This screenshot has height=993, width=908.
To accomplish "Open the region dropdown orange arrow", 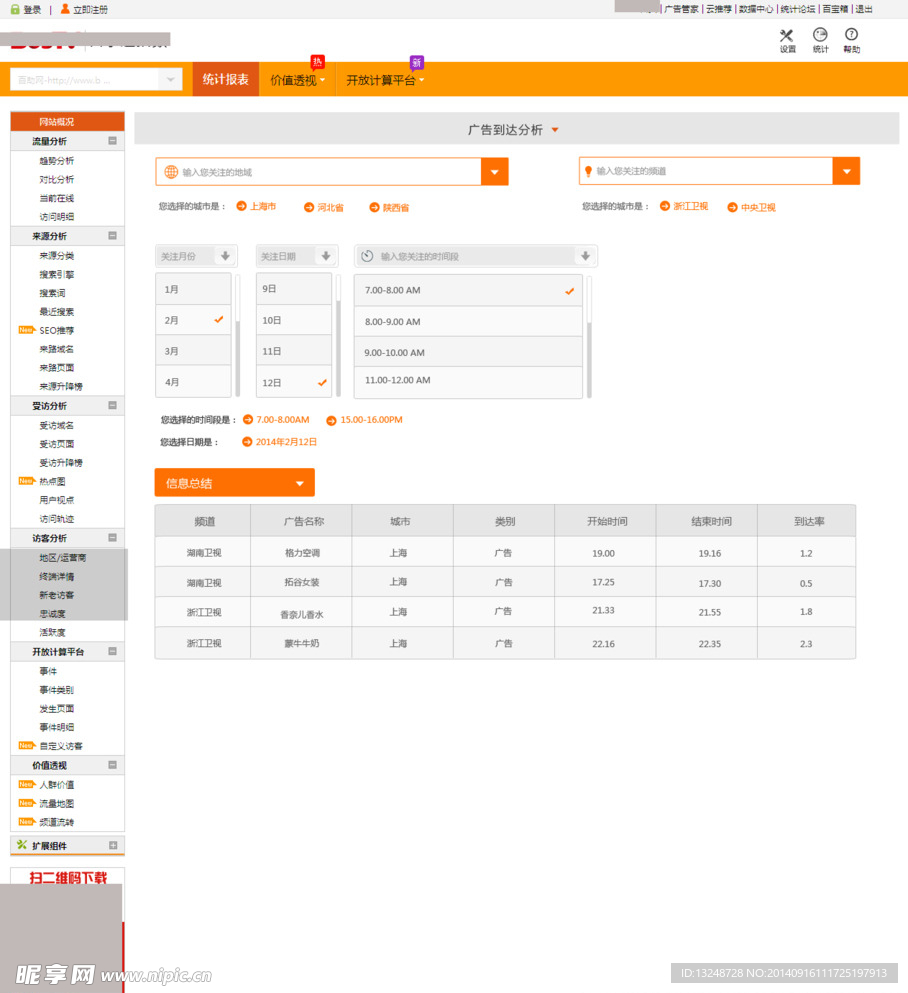I will pos(494,172).
